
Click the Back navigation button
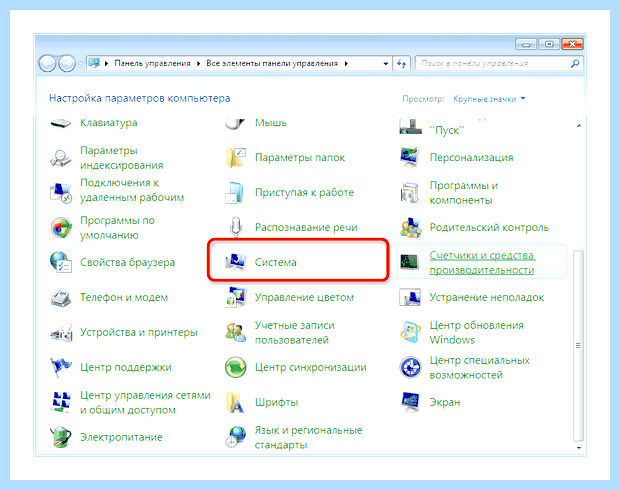point(47,64)
